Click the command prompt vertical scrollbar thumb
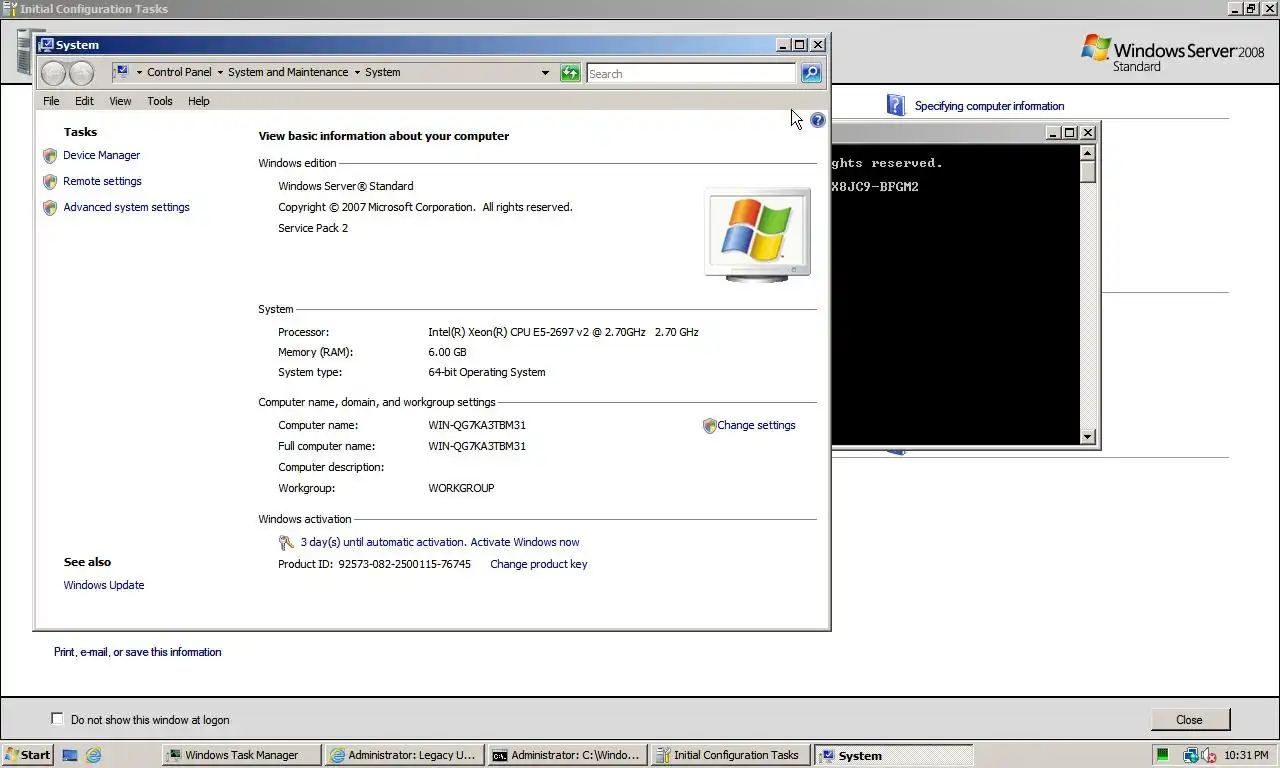Screen dimensions: 1280x768 click(x=1088, y=171)
